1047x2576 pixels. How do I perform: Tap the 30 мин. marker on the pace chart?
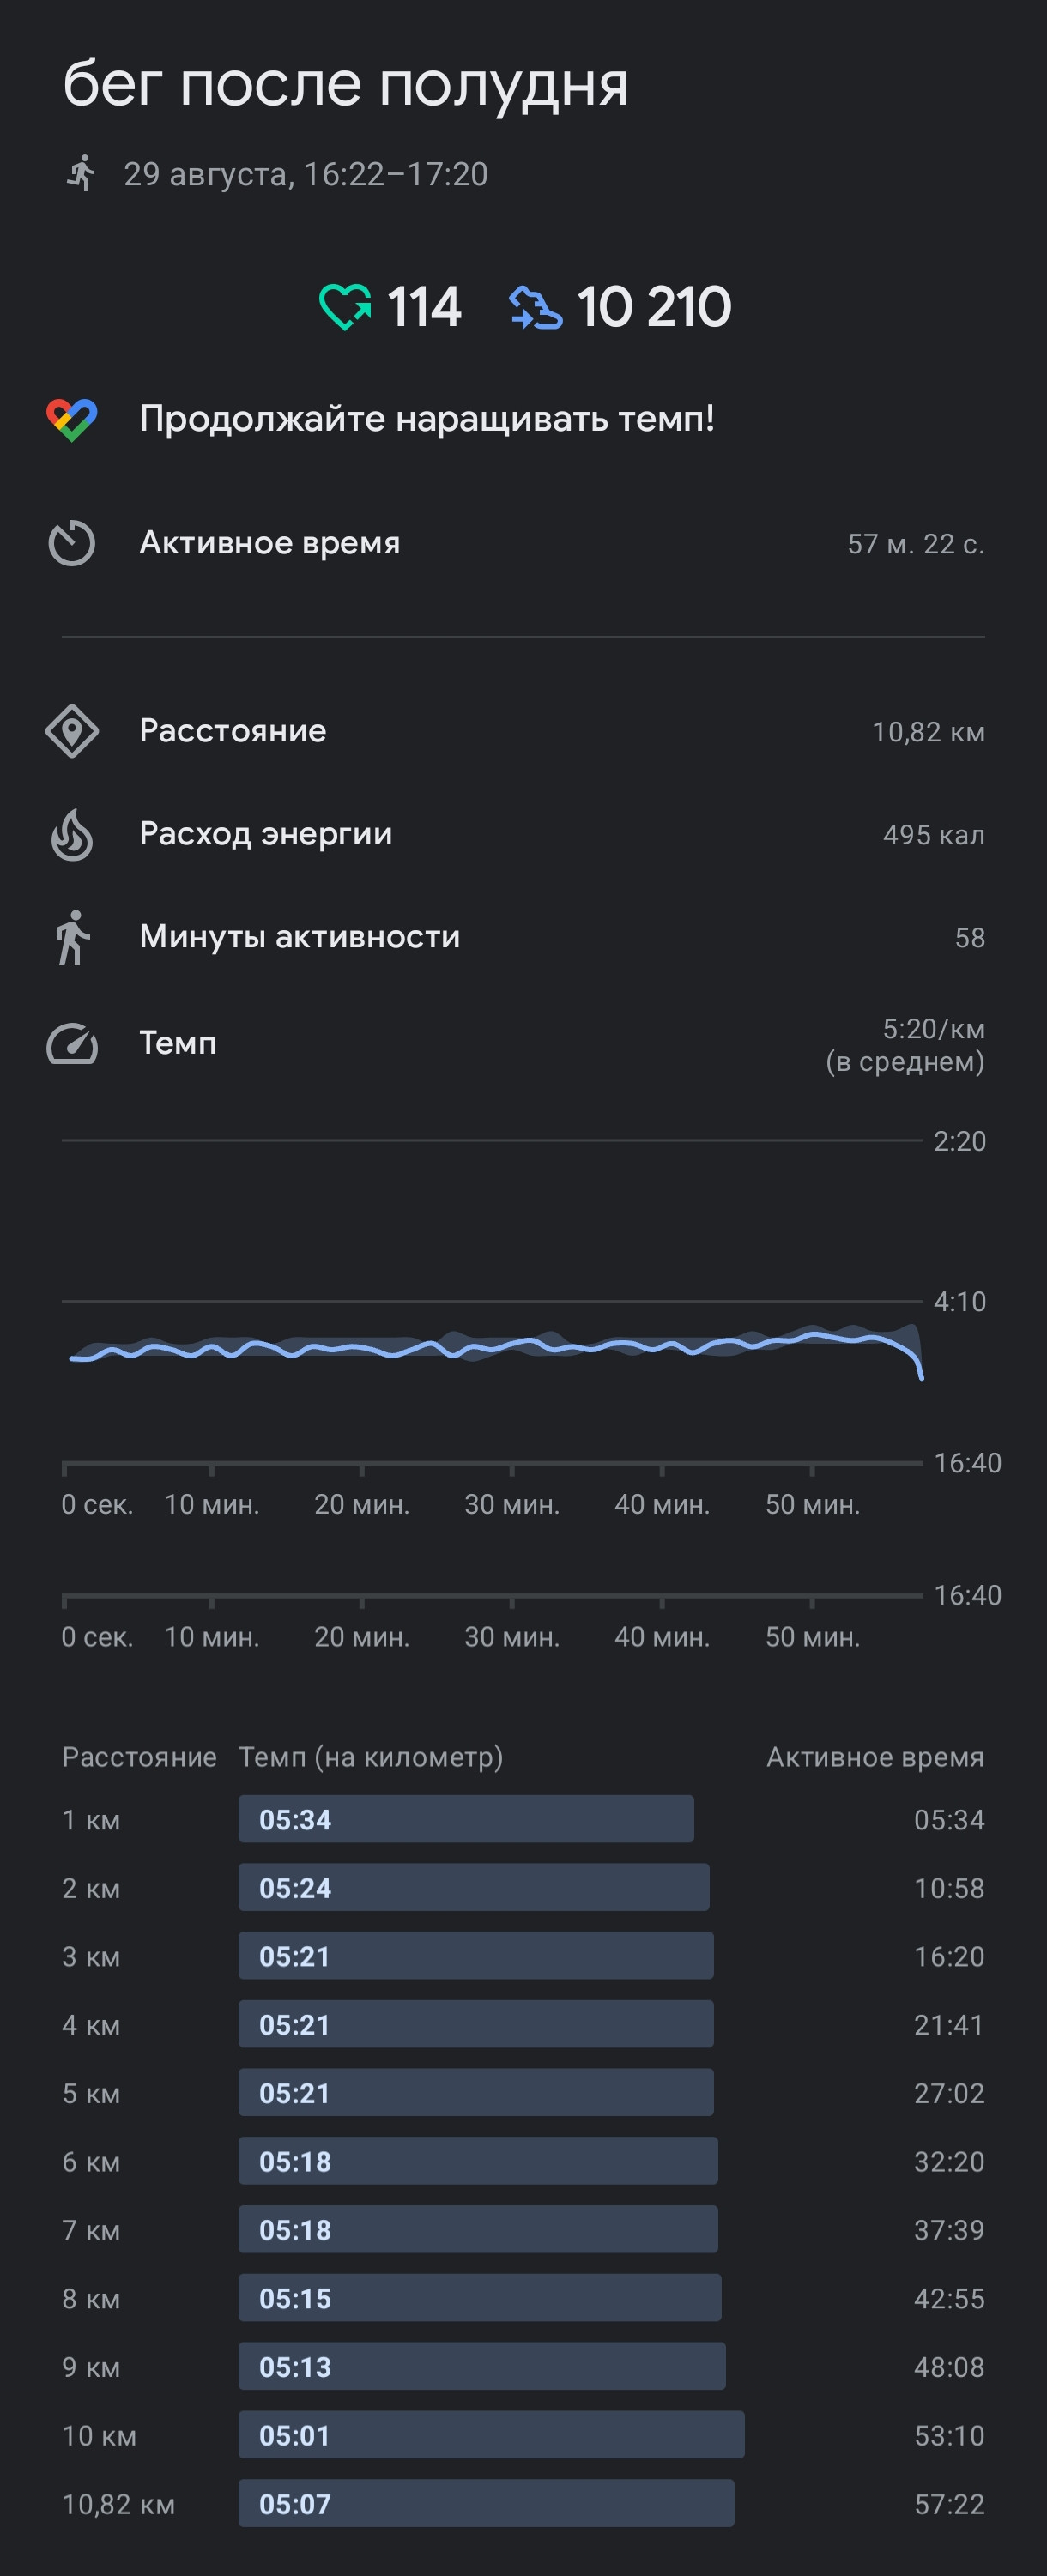coord(511,1504)
